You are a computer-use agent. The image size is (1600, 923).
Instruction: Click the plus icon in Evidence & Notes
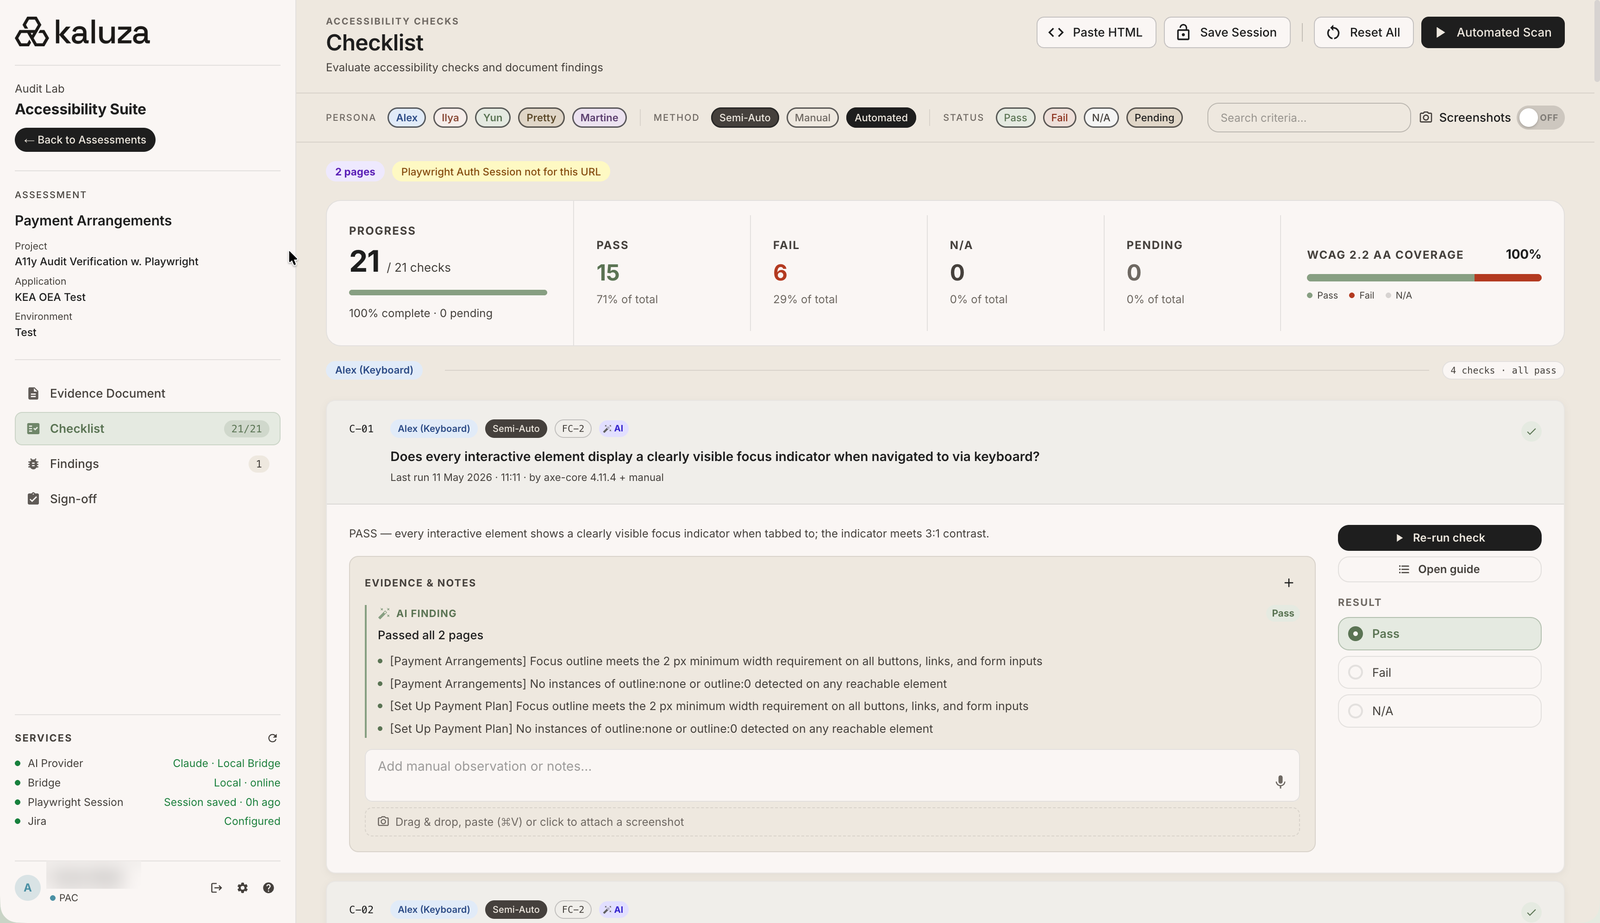pyautogui.click(x=1288, y=583)
